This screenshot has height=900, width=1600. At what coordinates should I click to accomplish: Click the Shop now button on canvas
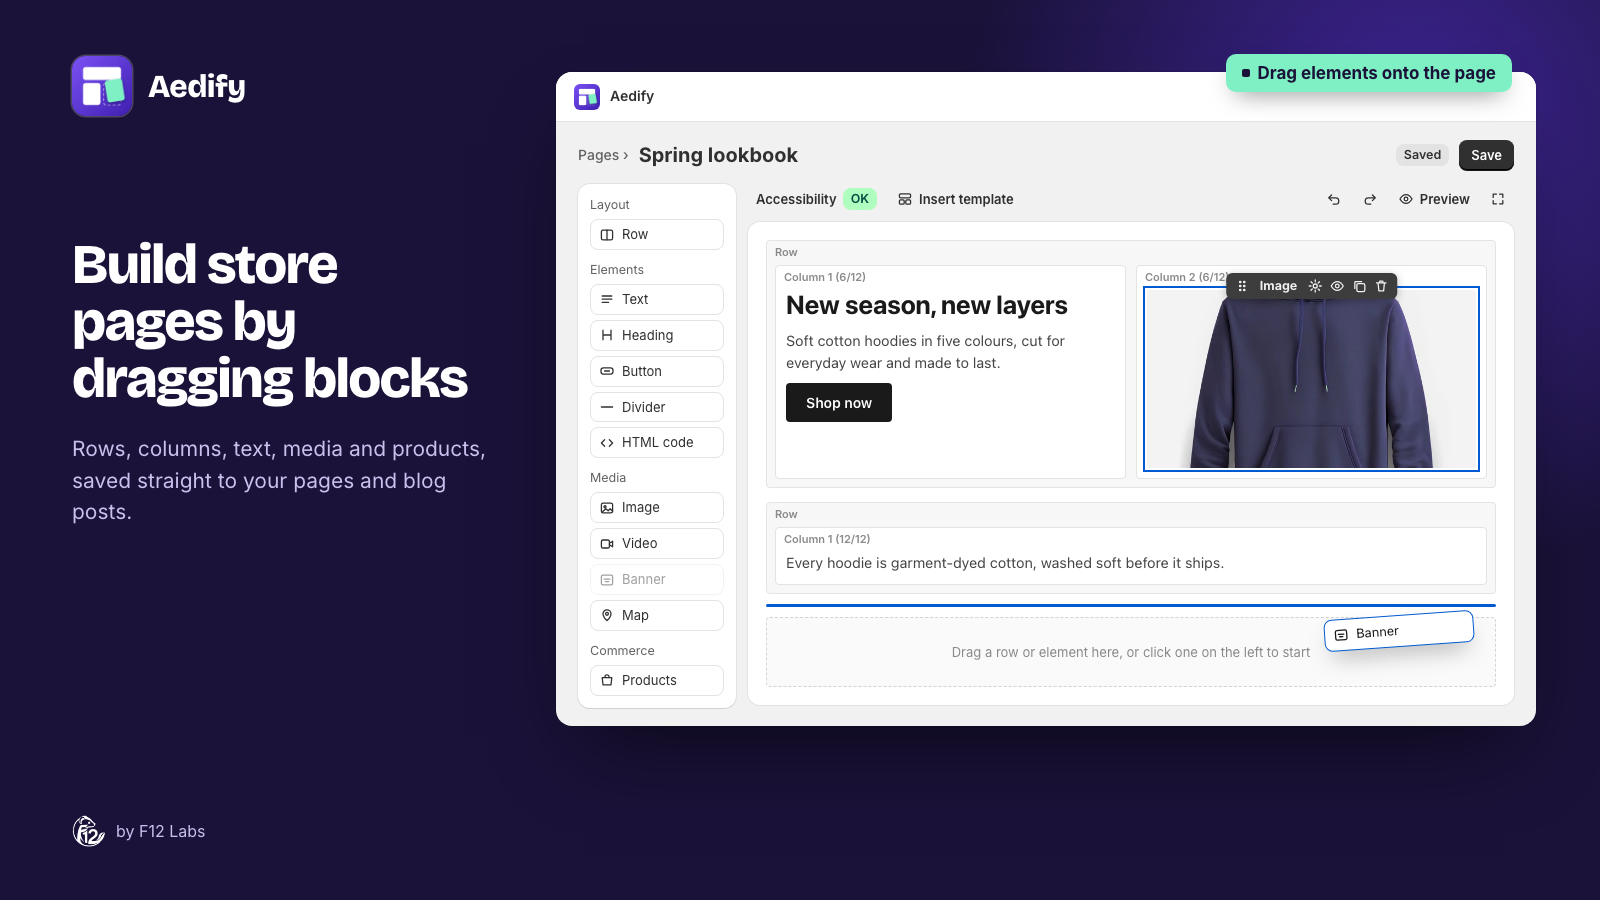tap(839, 403)
